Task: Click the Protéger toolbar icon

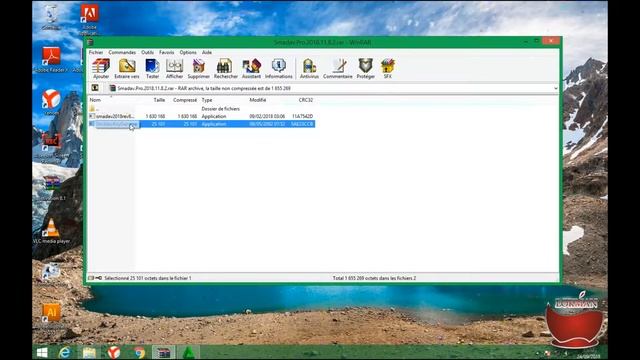Action: [x=365, y=69]
